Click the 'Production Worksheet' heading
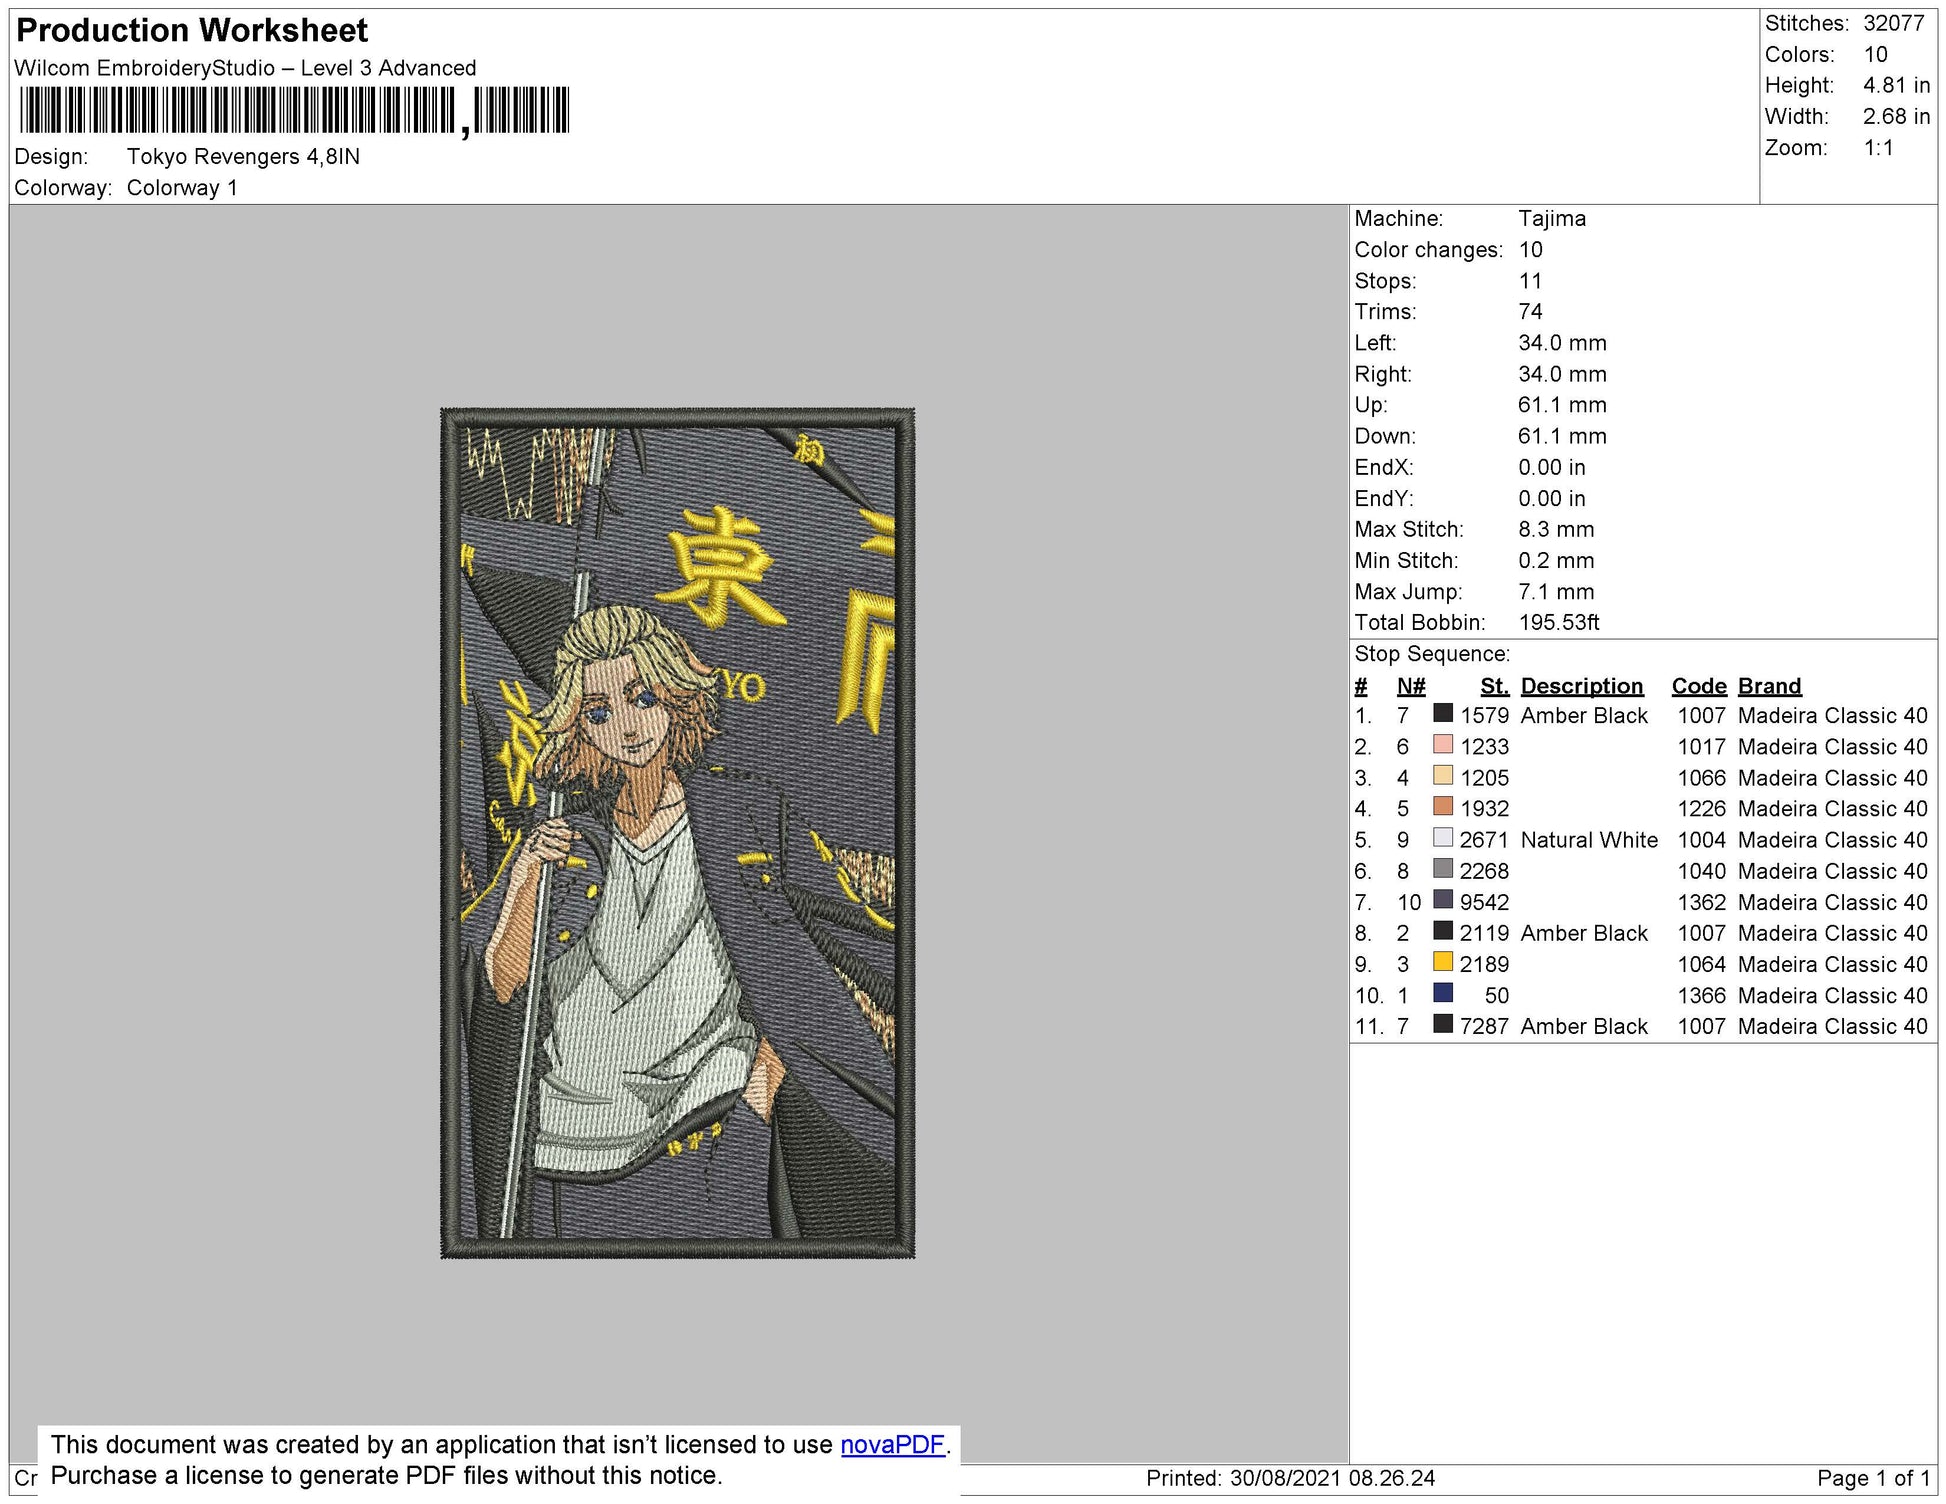The height and width of the screenshot is (1504, 1946). tap(192, 31)
